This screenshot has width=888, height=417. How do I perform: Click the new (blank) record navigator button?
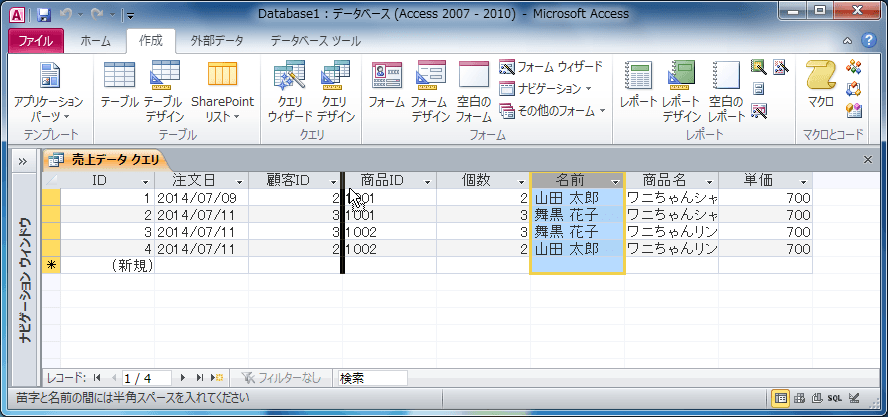point(217,378)
